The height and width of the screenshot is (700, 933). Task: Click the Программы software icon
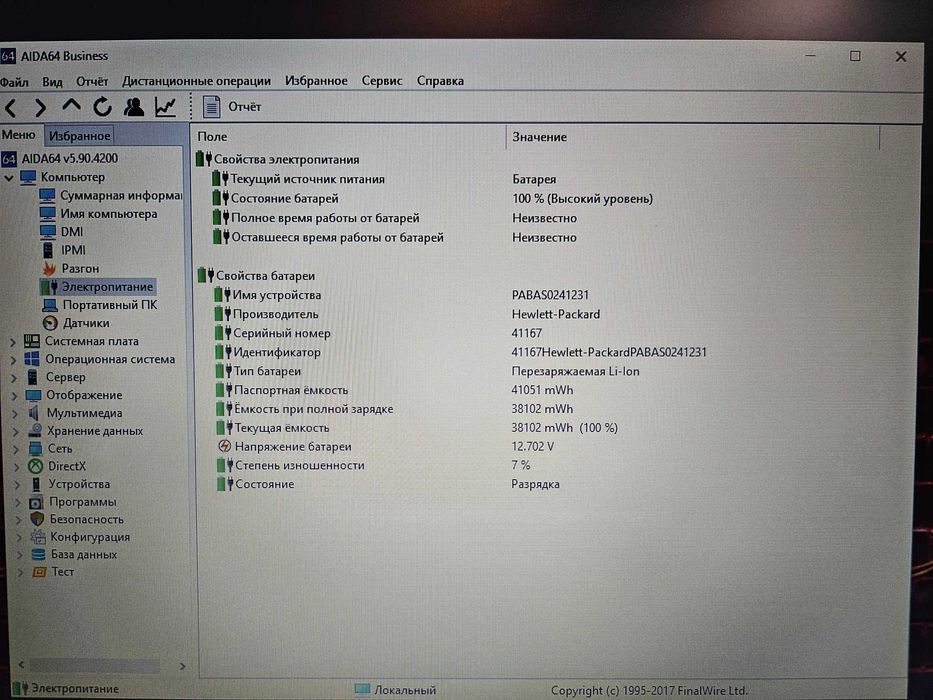[36, 502]
